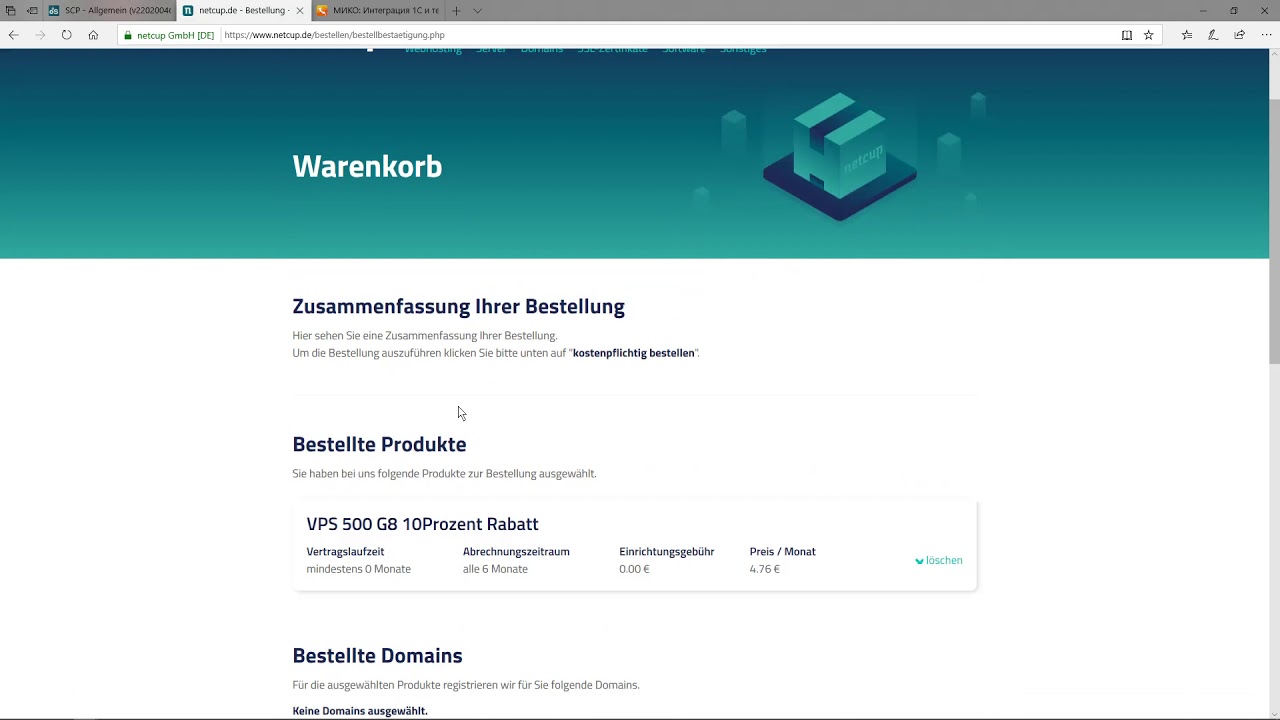Click the price value 4.76 €
This screenshot has height=720, width=1280.
click(765, 569)
